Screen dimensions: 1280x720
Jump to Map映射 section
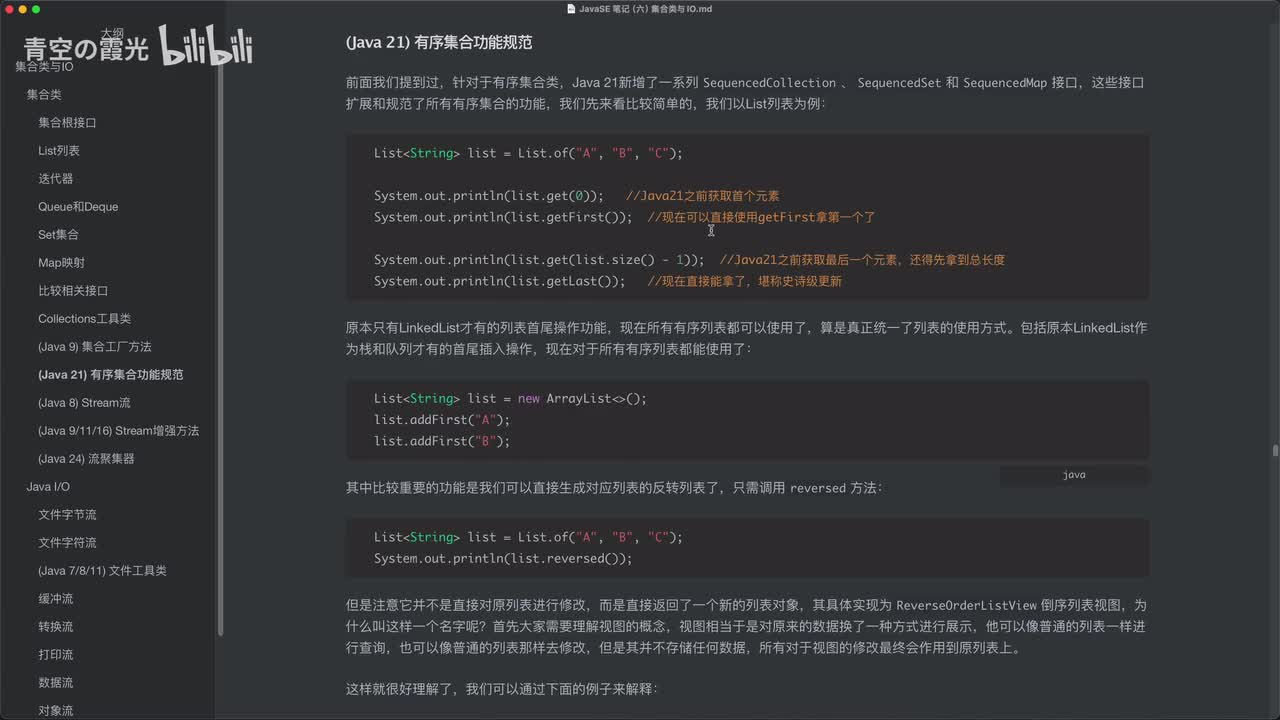(x=61, y=262)
